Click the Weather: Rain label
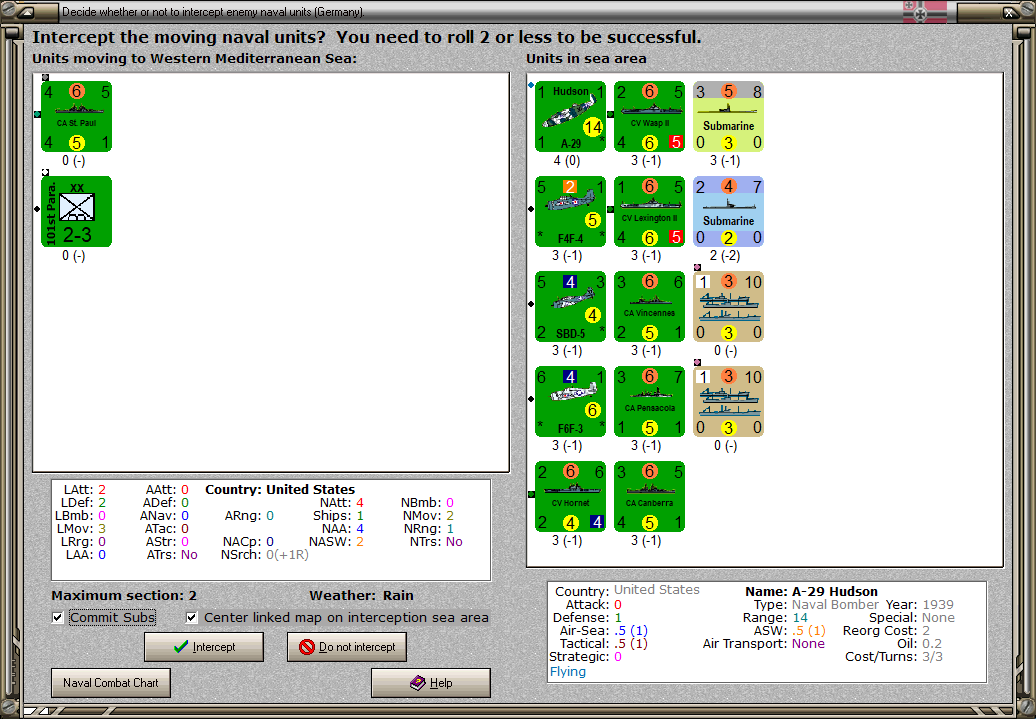1036x719 pixels. click(361, 595)
